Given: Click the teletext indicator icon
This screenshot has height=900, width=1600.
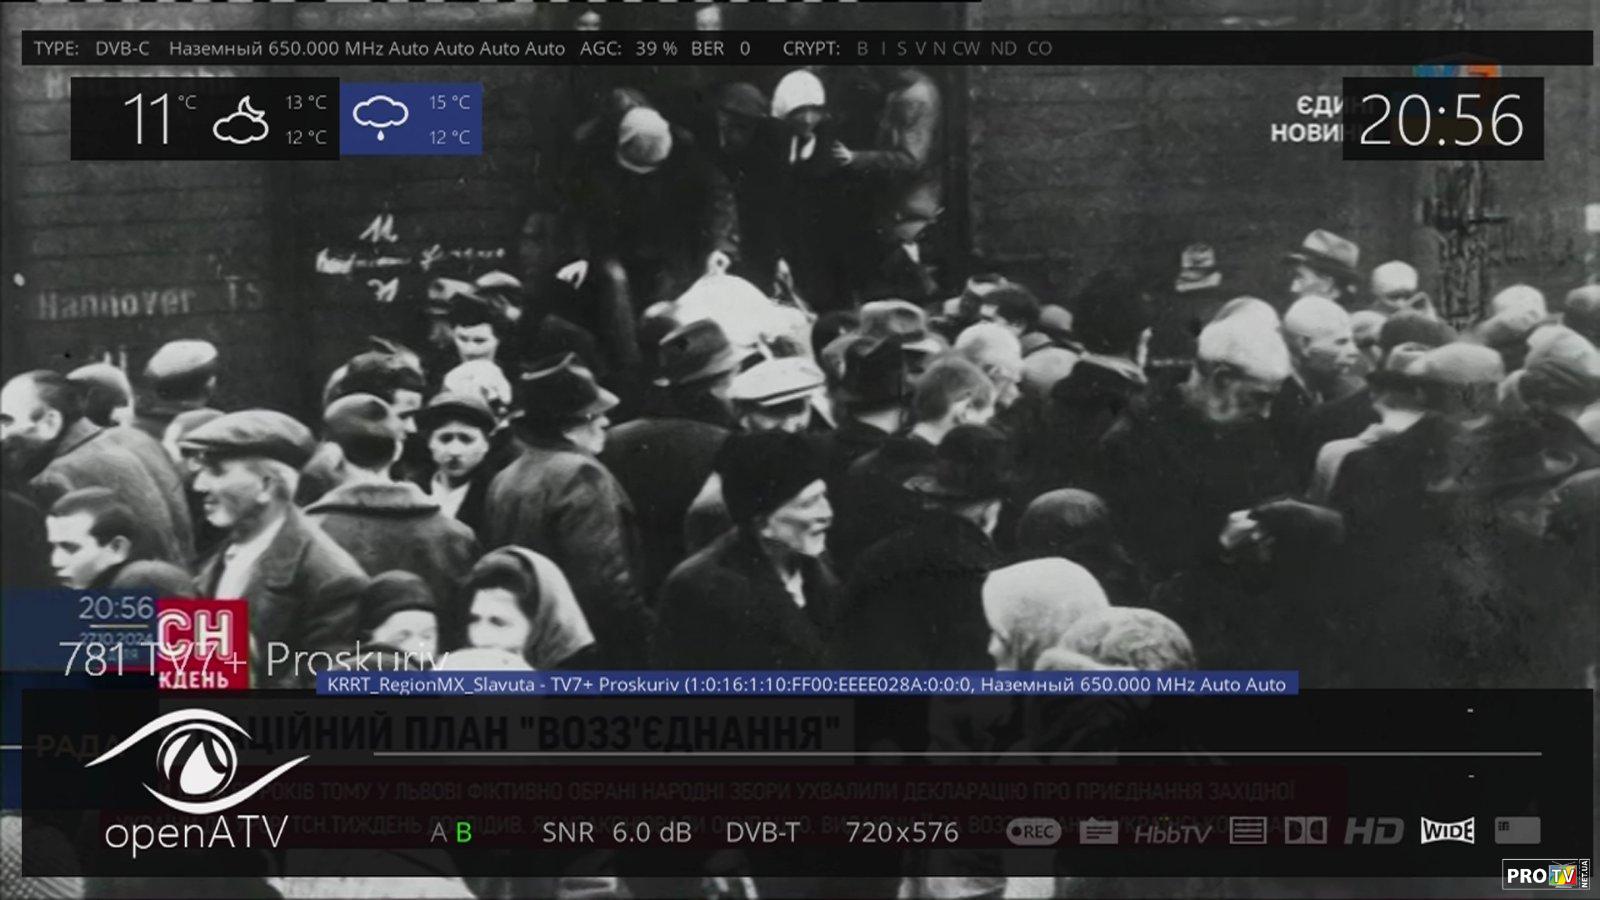Looking at the screenshot, I should [x=1247, y=831].
